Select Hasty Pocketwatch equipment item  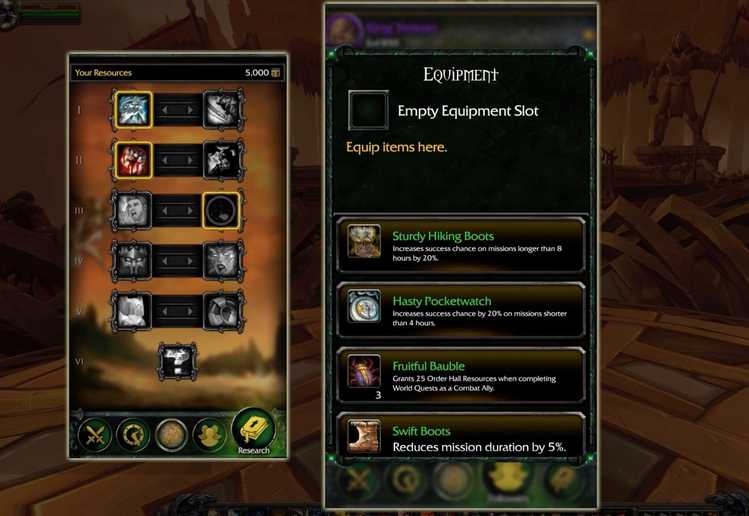(x=461, y=310)
